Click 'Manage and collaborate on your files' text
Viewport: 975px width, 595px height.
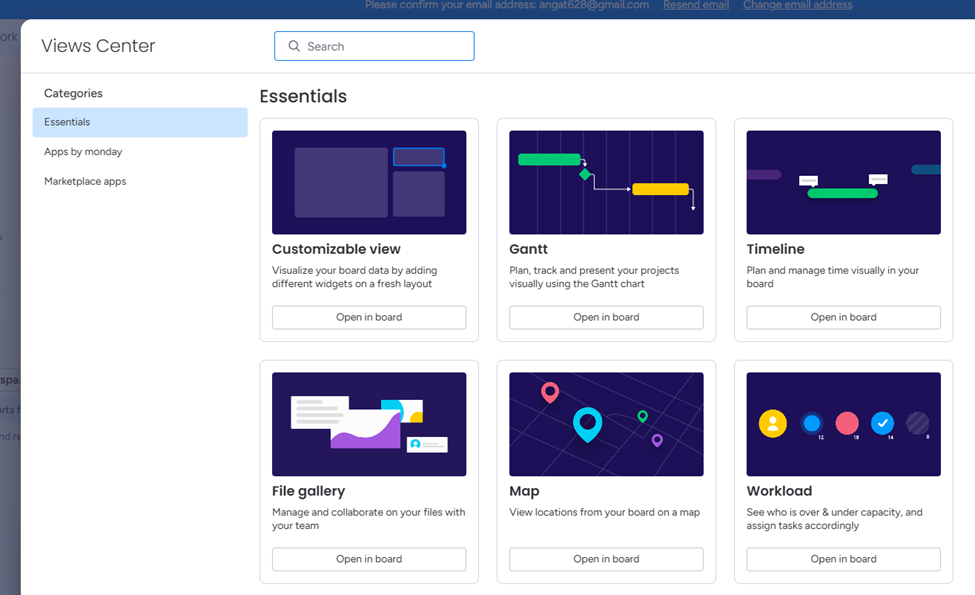[369, 519]
